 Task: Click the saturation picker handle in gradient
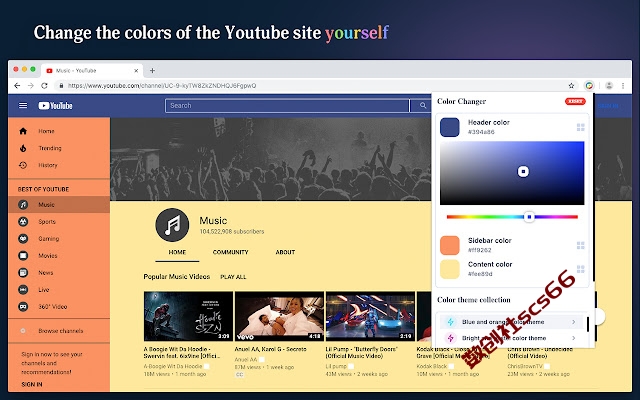(523, 171)
